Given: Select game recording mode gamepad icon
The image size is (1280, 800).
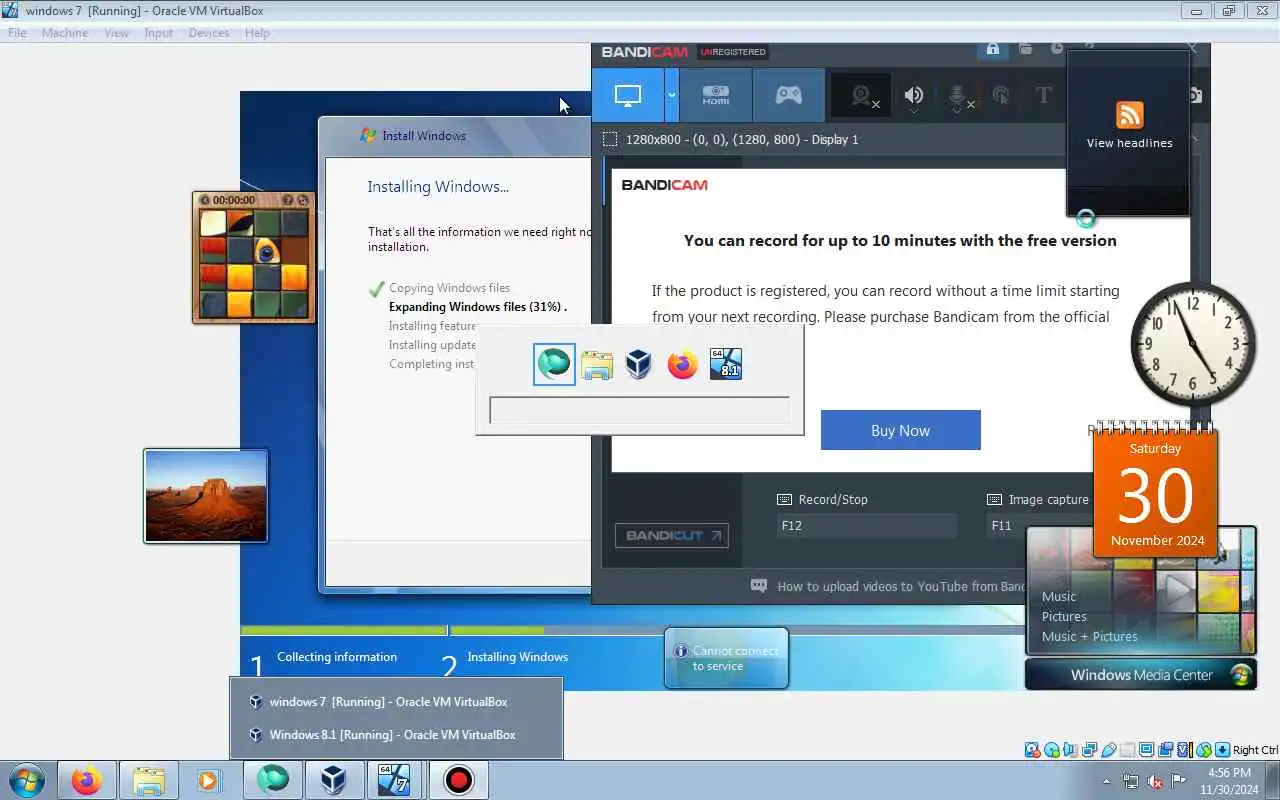Looking at the screenshot, I should [x=789, y=96].
